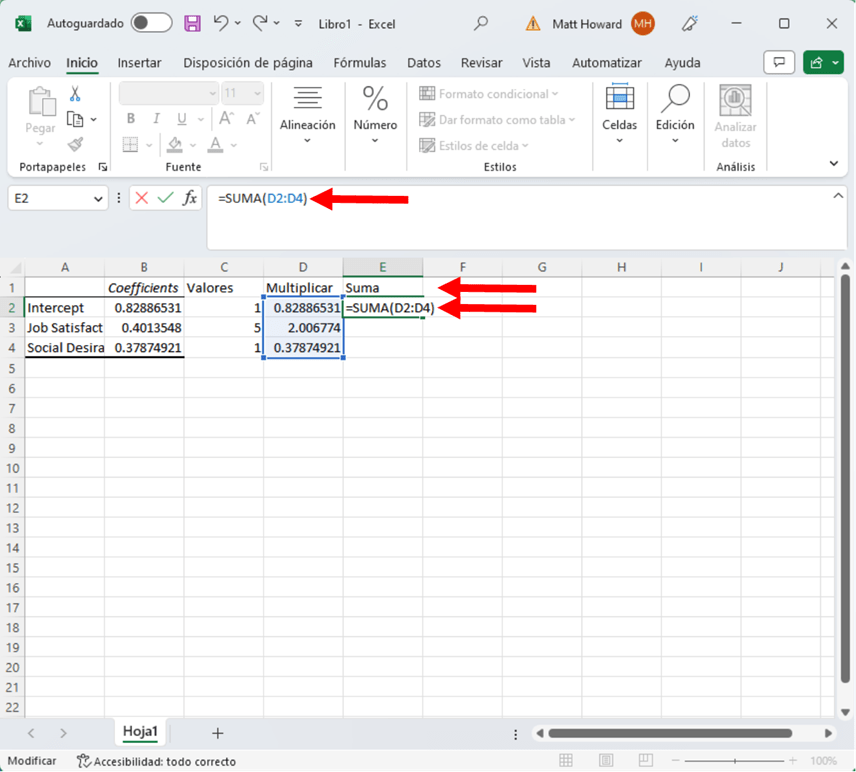Image resolution: width=856 pixels, height=772 pixels.
Task: Confirm formula with the checkmark icon
Action: (165, 198)
